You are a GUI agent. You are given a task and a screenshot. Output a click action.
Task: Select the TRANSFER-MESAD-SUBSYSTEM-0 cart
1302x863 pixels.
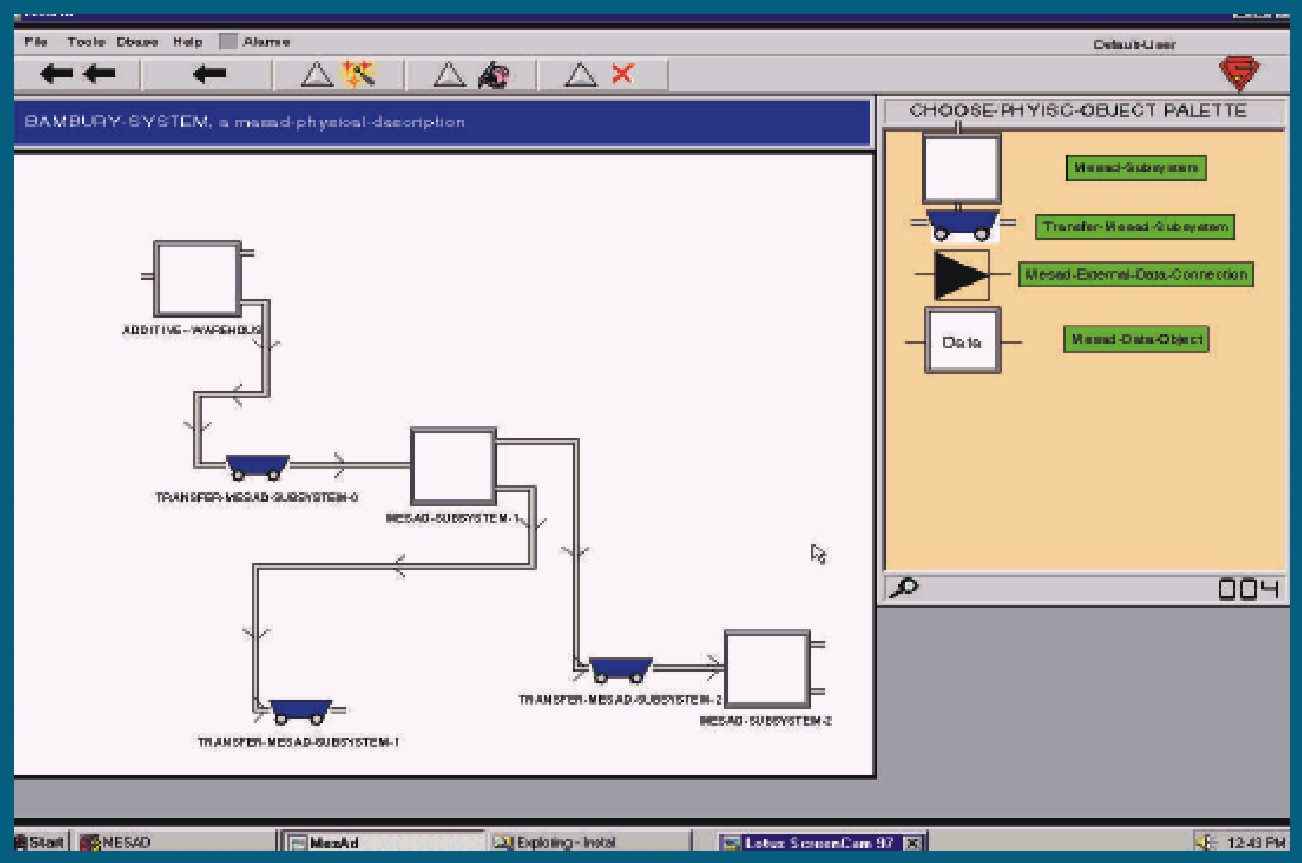point(257,467)
